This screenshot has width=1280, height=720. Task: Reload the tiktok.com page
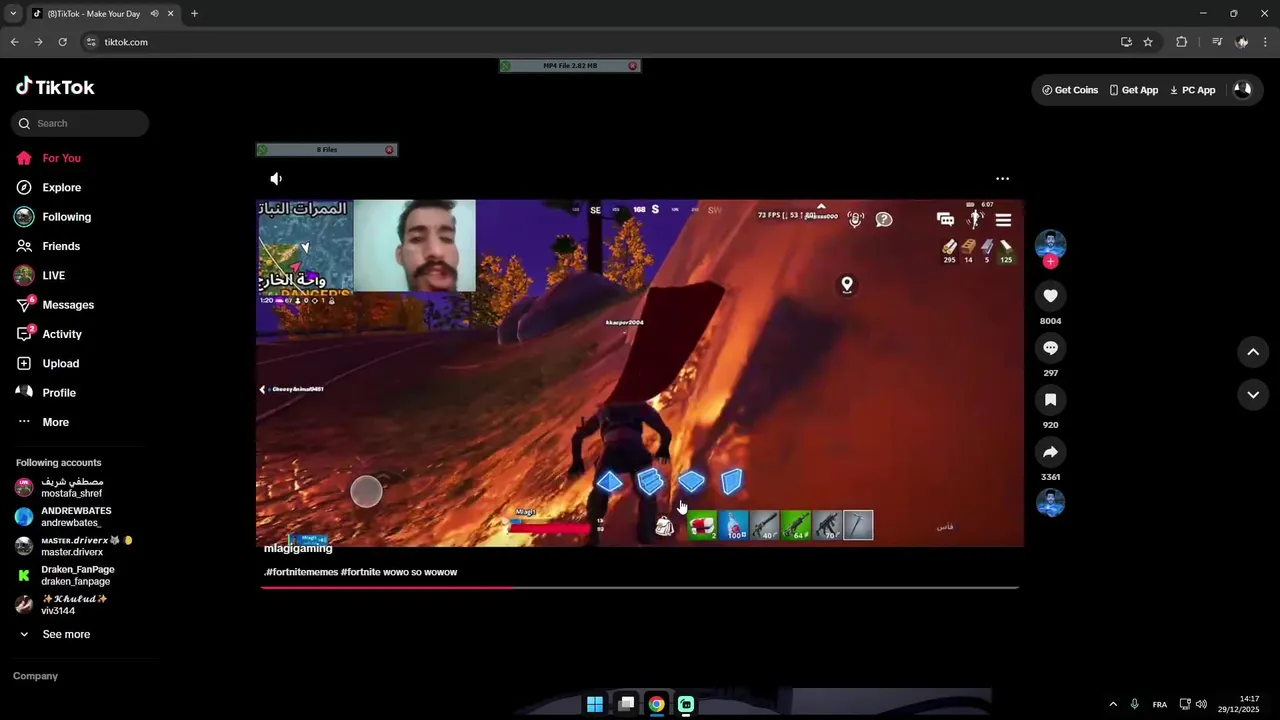[62, 42]
